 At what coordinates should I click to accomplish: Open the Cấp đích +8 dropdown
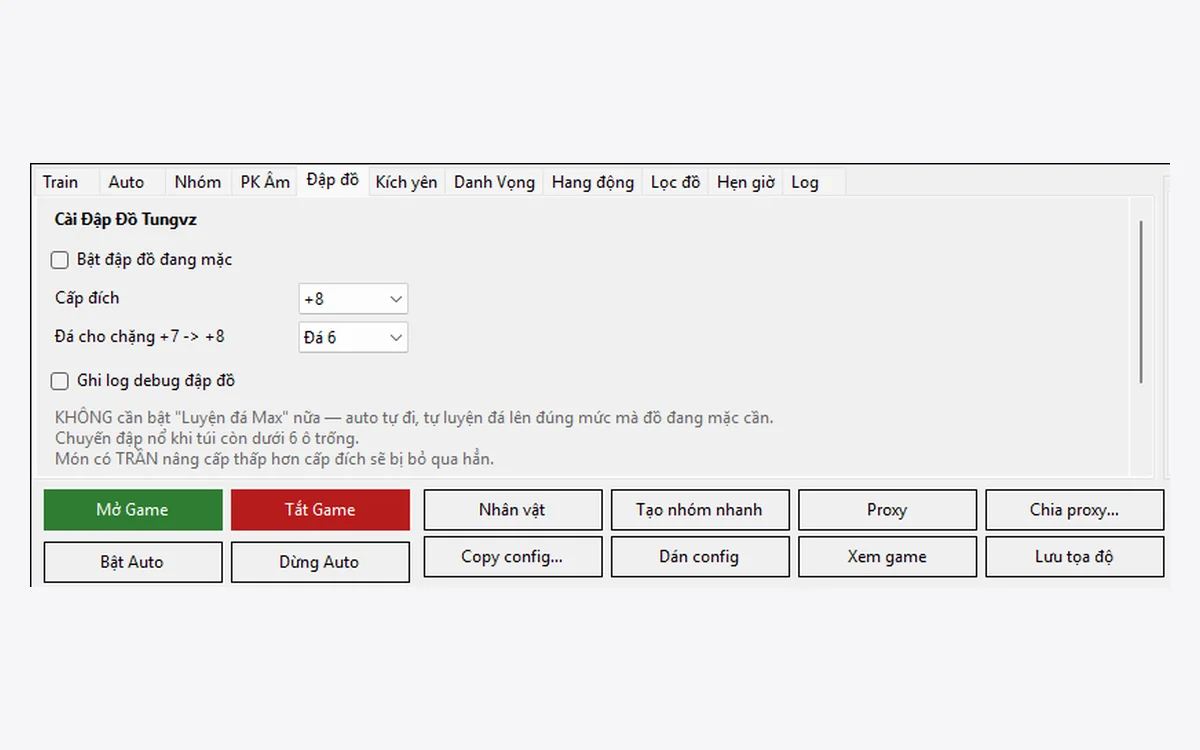click(x=353, y=299)
